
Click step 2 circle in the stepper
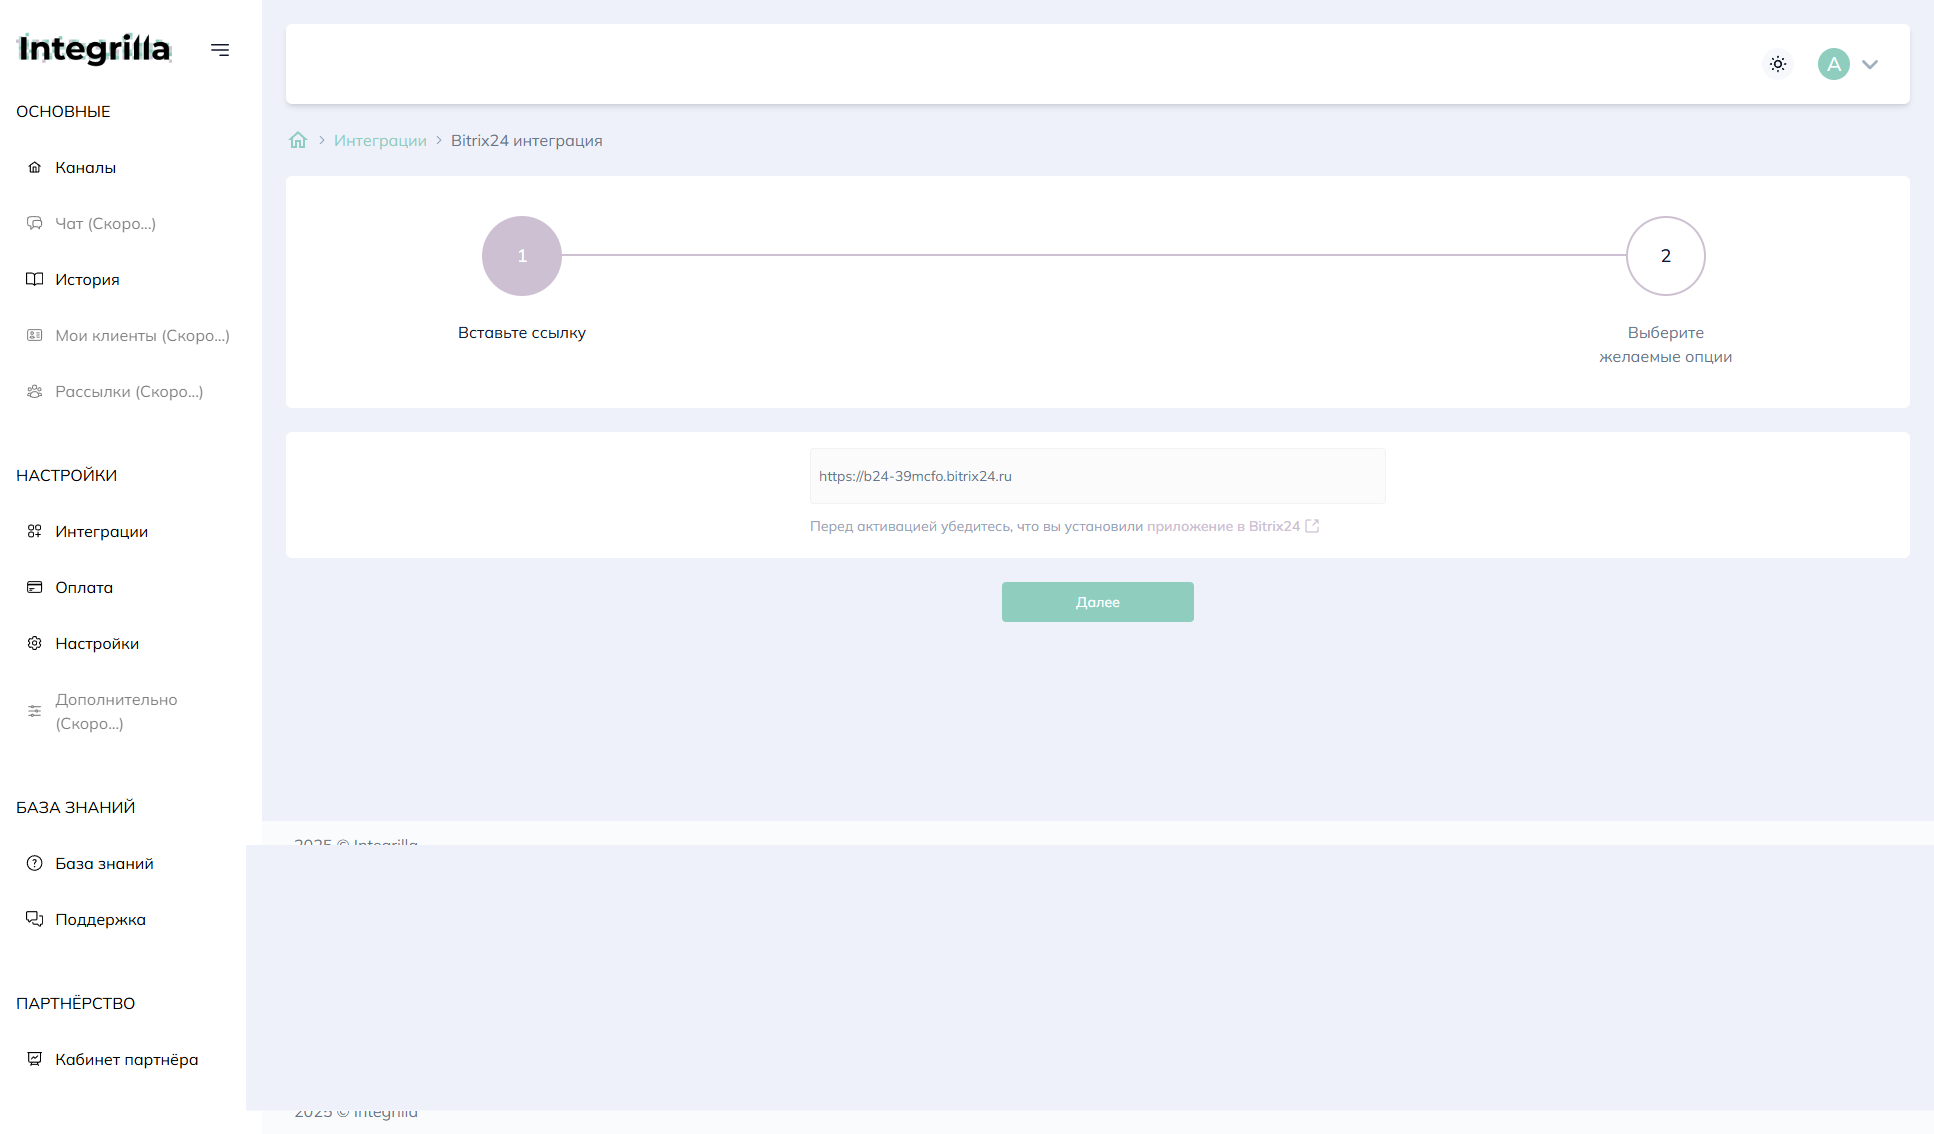click(x=1665, y=256)
